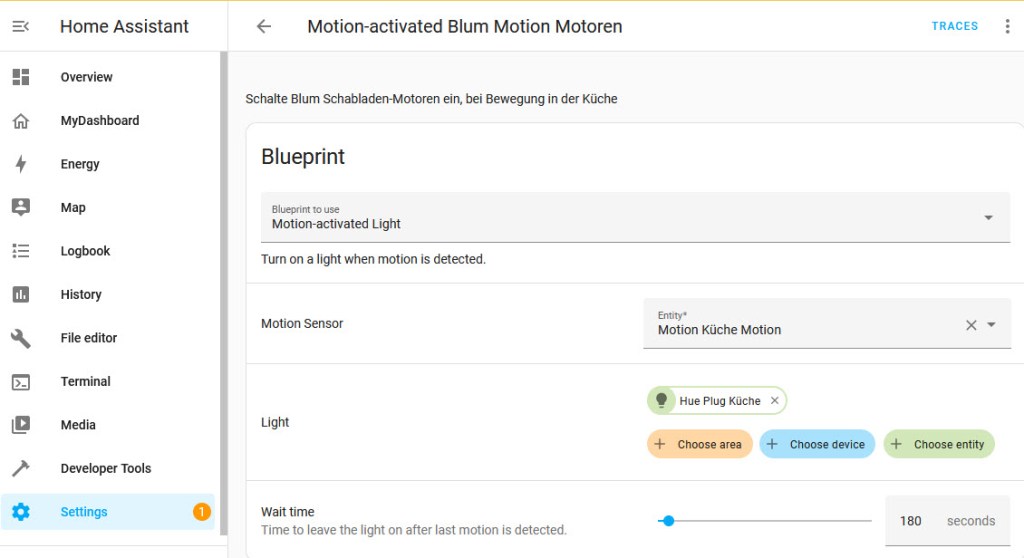Click the Choose area button
Screen dimensions: 1024x558
699,444
